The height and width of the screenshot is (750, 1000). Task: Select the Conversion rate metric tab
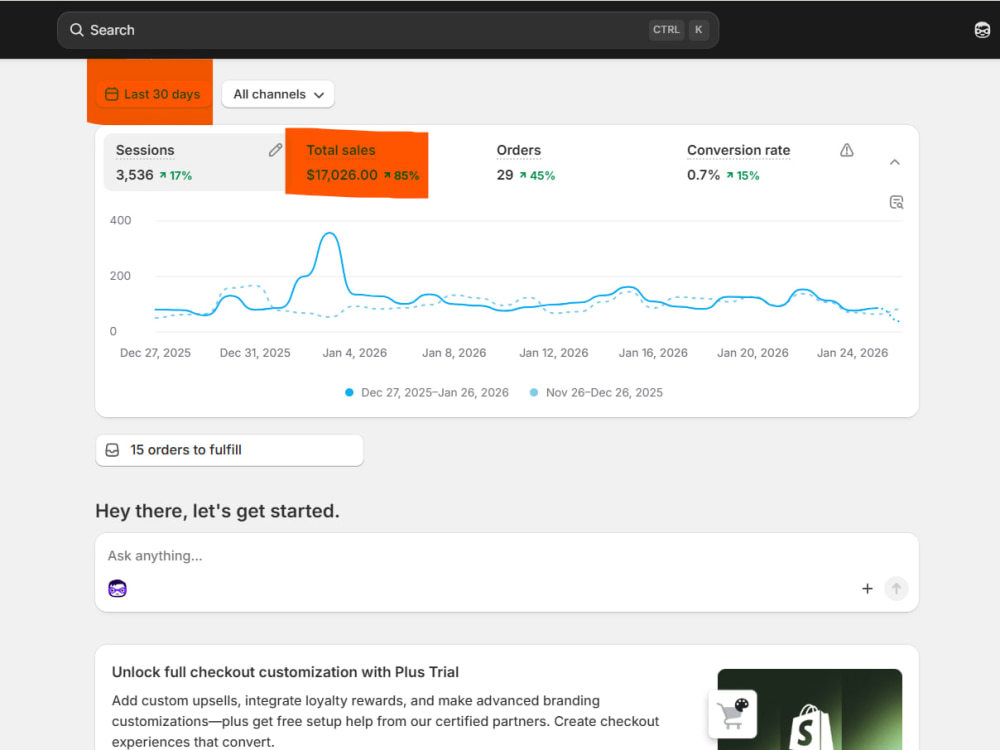click(739, 163)
